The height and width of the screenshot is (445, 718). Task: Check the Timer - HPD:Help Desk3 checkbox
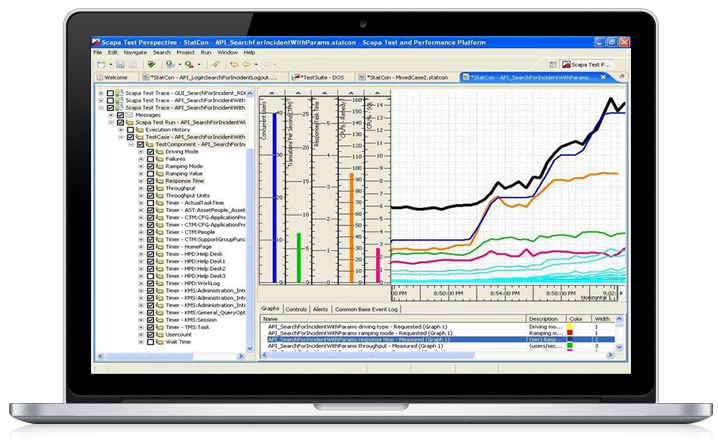(x=150, y=276)
